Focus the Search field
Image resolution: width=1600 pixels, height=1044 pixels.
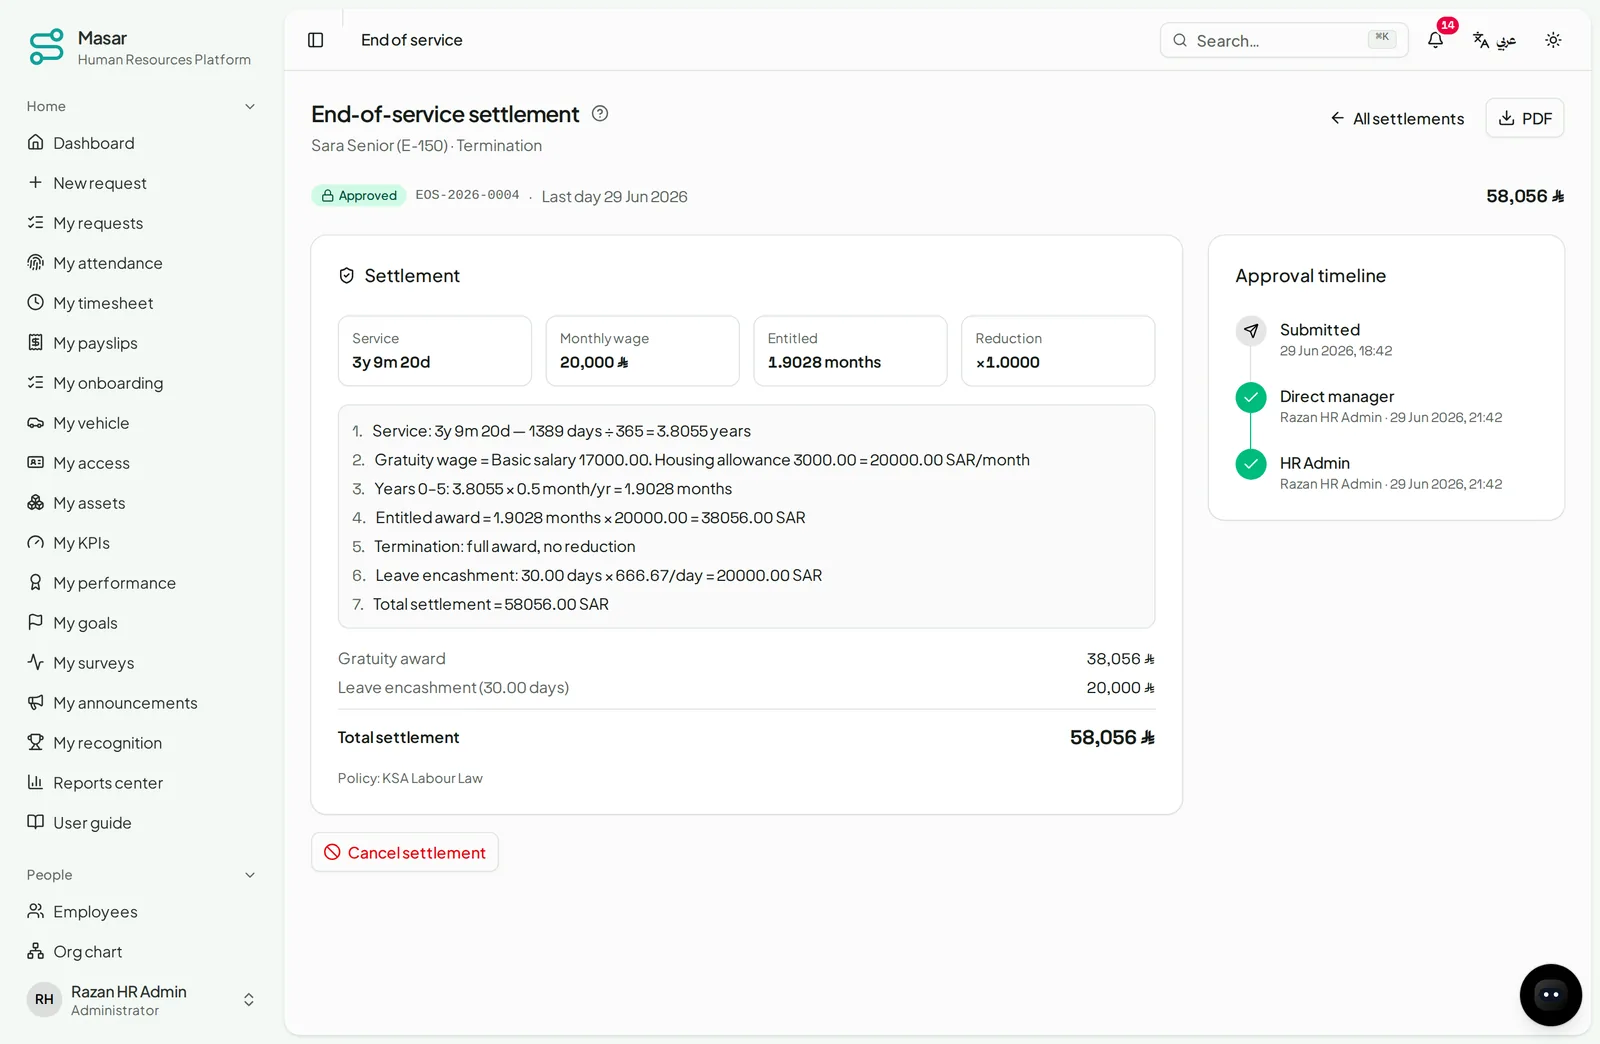pos(1284,40)
